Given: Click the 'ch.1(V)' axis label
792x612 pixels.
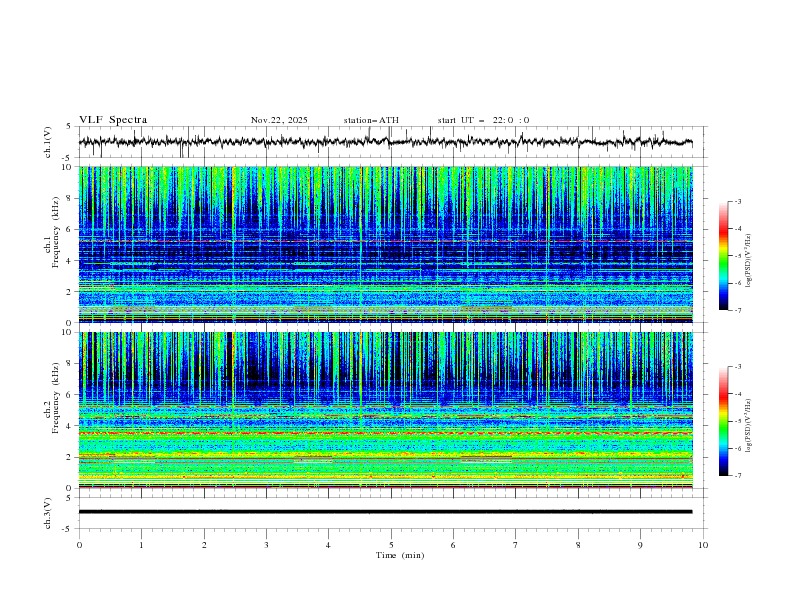Looking at the screenshot, I should pos(48,142).
